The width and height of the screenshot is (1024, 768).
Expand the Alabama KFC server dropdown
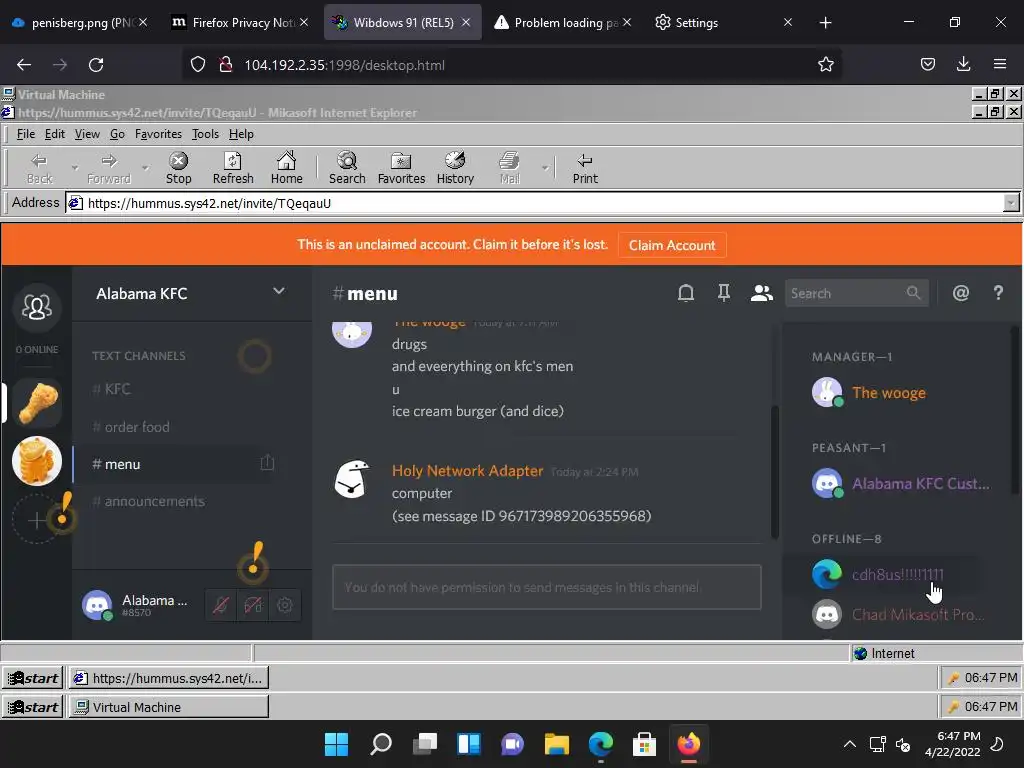[x=279, y=291]
